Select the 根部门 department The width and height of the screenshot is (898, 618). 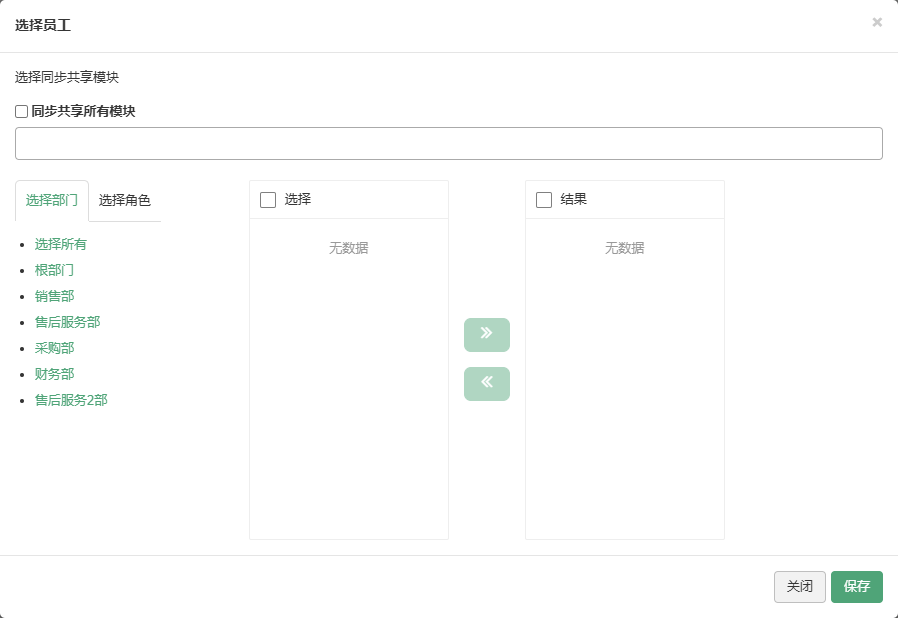[54, 270]
